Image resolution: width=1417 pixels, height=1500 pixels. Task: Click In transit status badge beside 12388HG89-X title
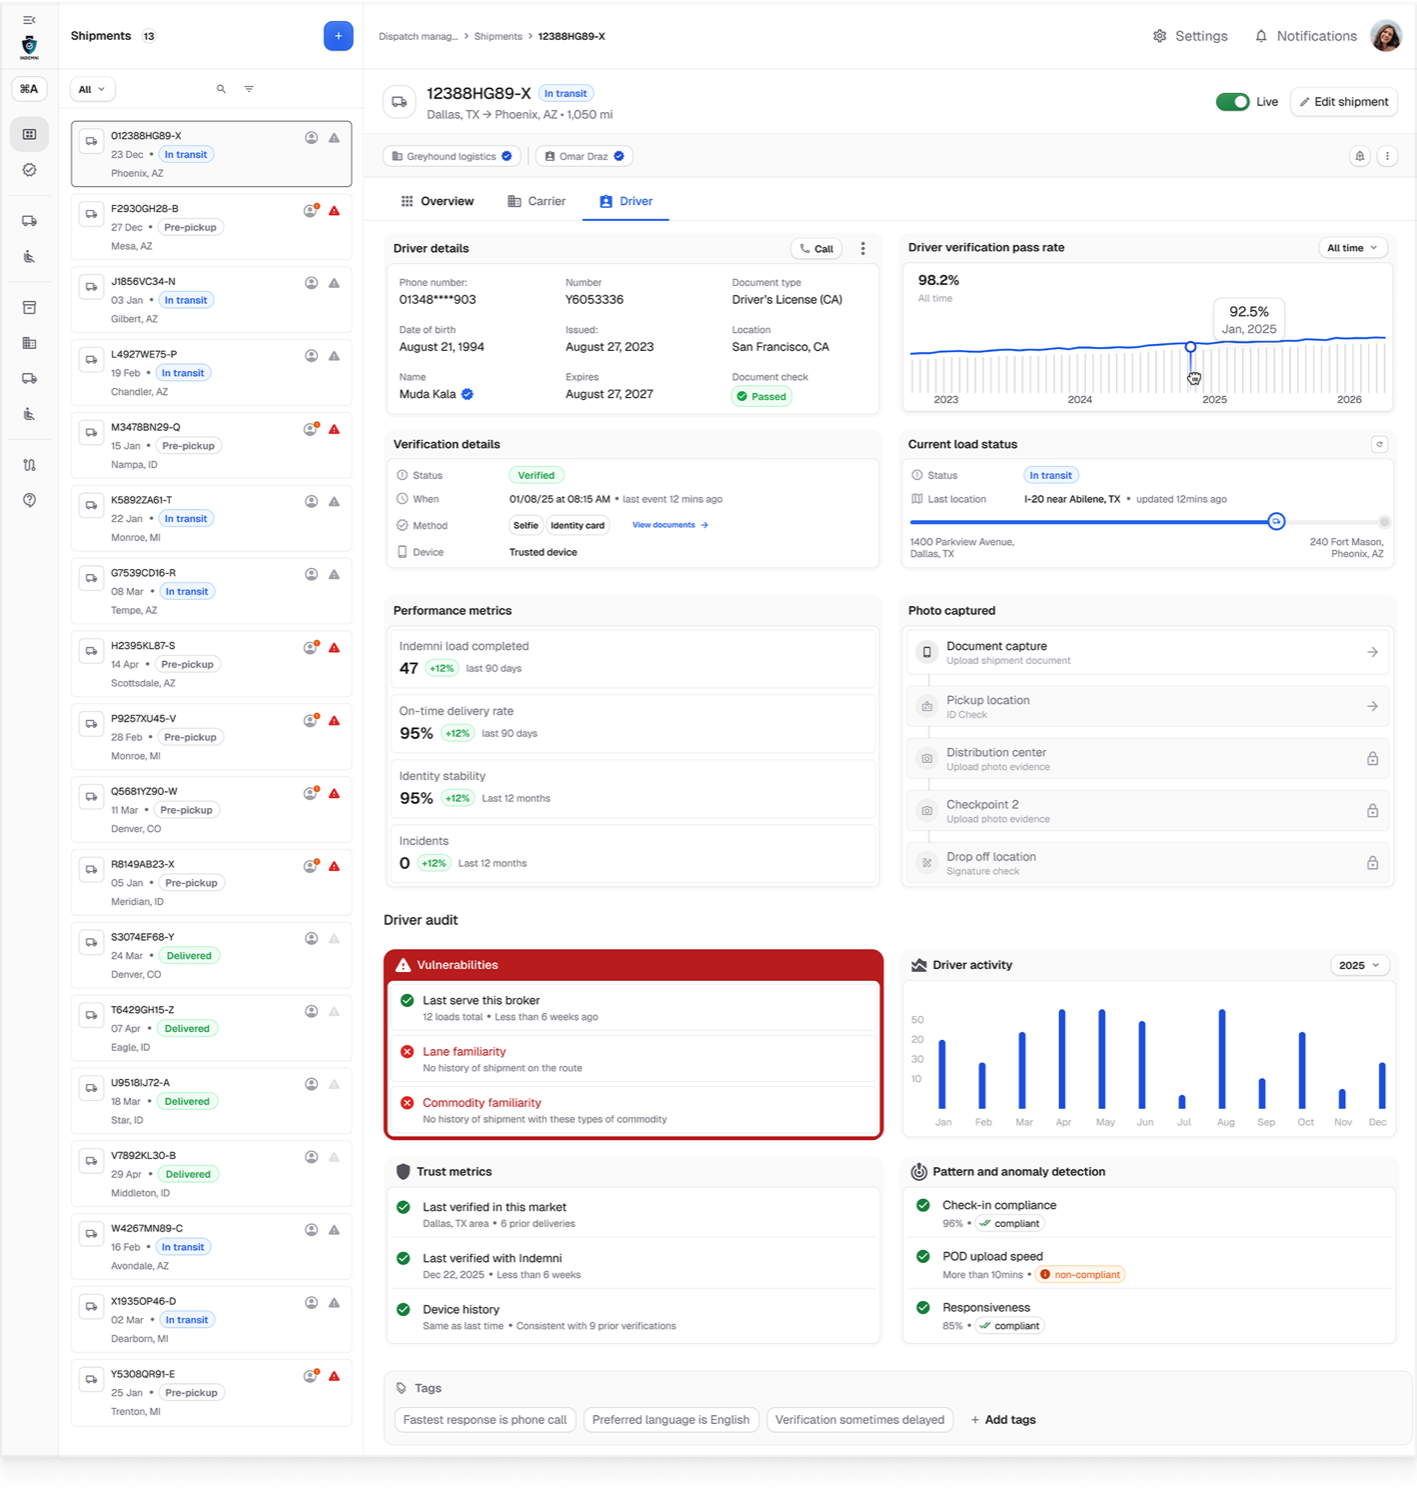(565, 93)
